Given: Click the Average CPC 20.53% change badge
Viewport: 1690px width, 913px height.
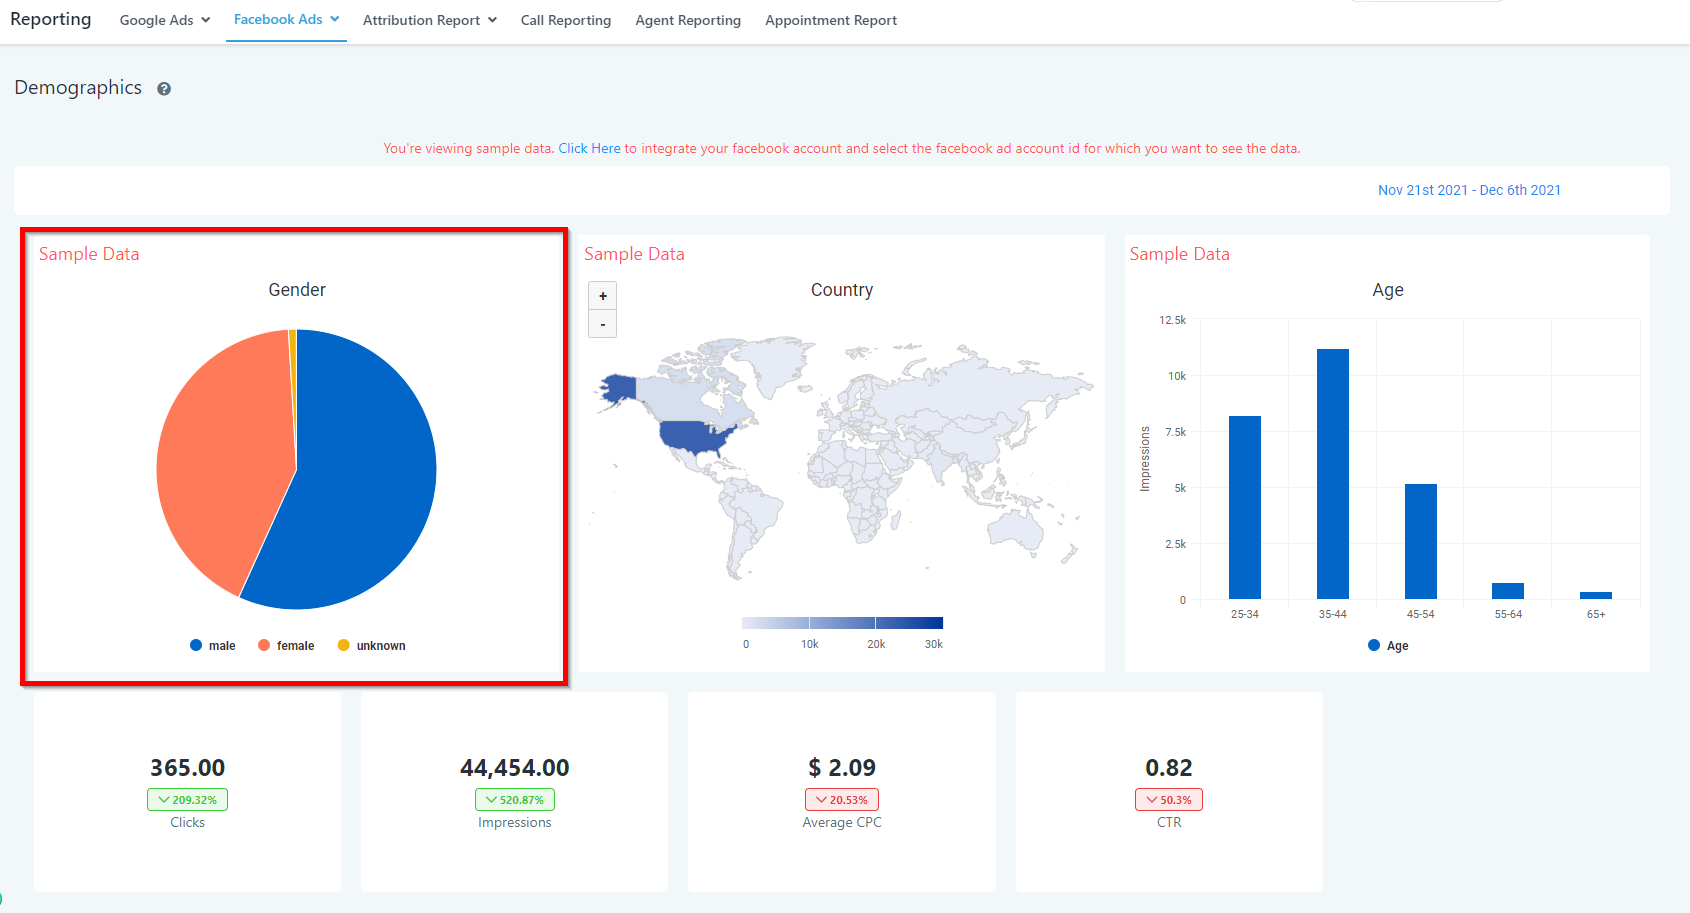Looking at the screenshot, I should tap(842, 800).
